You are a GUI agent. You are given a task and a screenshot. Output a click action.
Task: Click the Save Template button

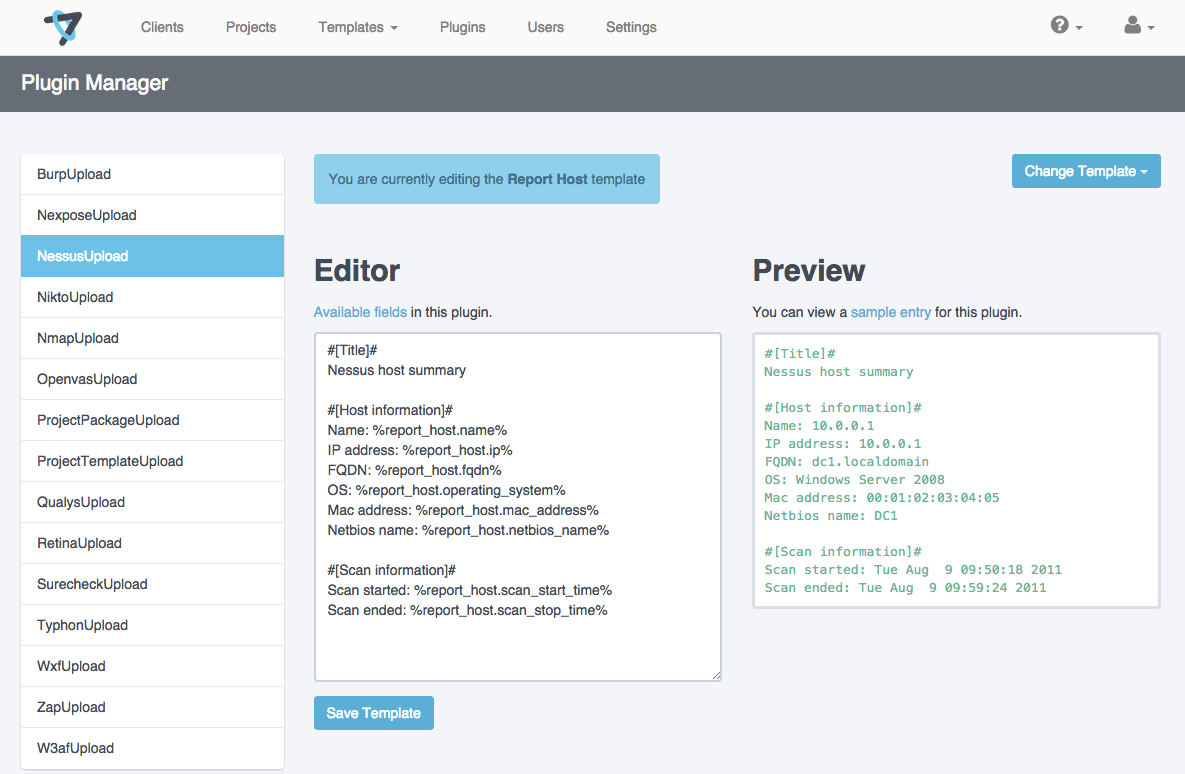click(x=373, y=712)
